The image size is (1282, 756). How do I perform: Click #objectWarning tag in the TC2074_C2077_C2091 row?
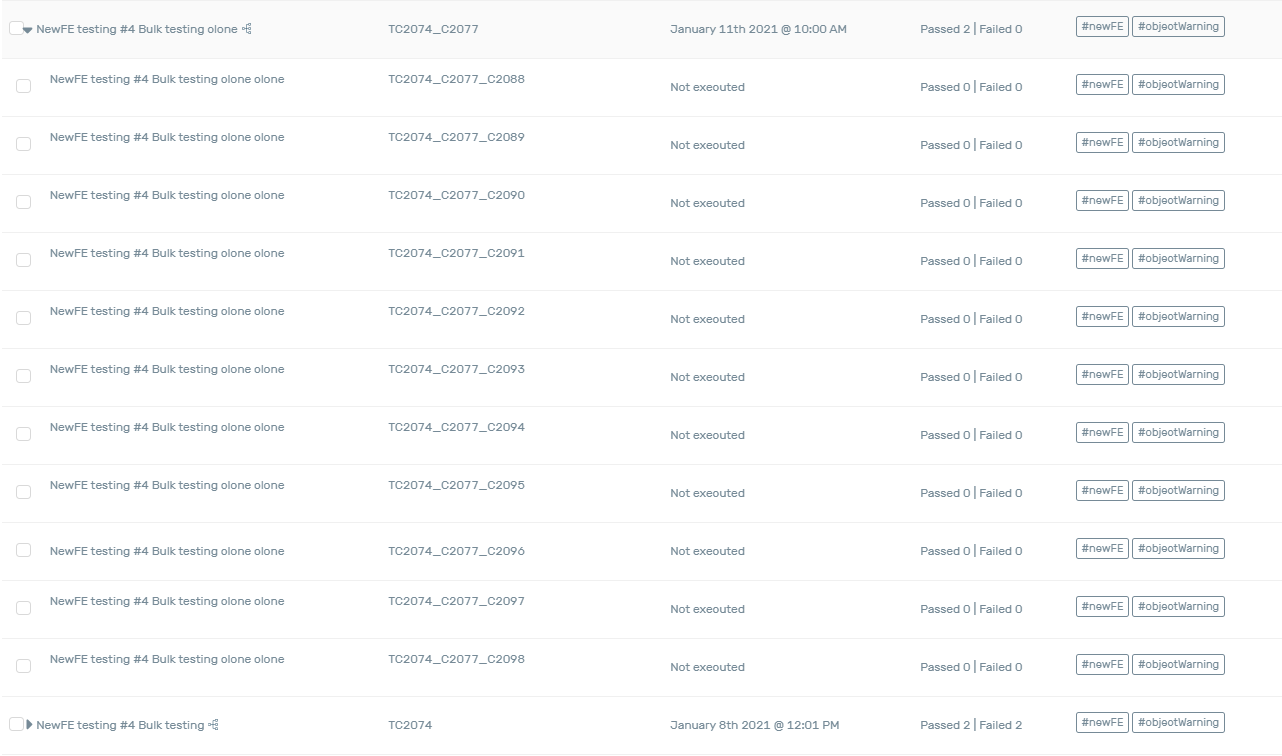coord(1178,259)
